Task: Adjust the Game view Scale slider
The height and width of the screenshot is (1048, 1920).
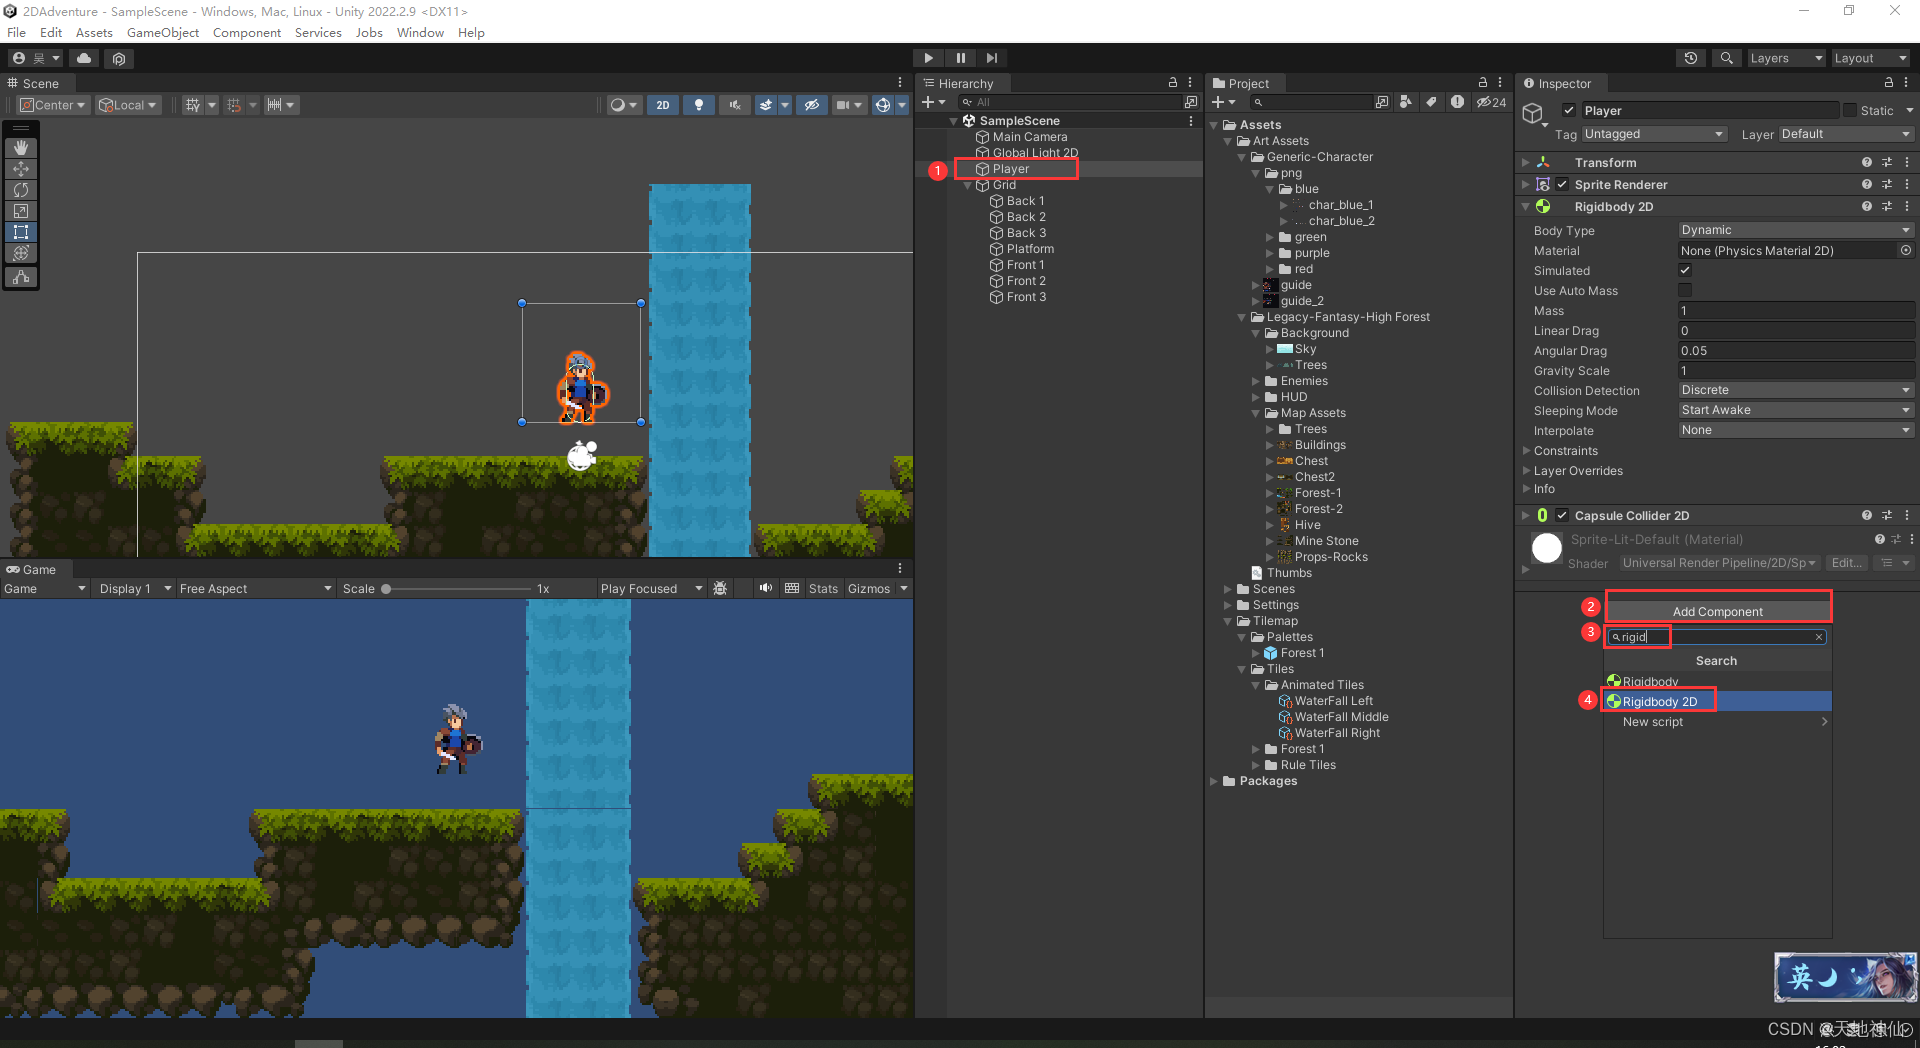Action: point(456,589)
